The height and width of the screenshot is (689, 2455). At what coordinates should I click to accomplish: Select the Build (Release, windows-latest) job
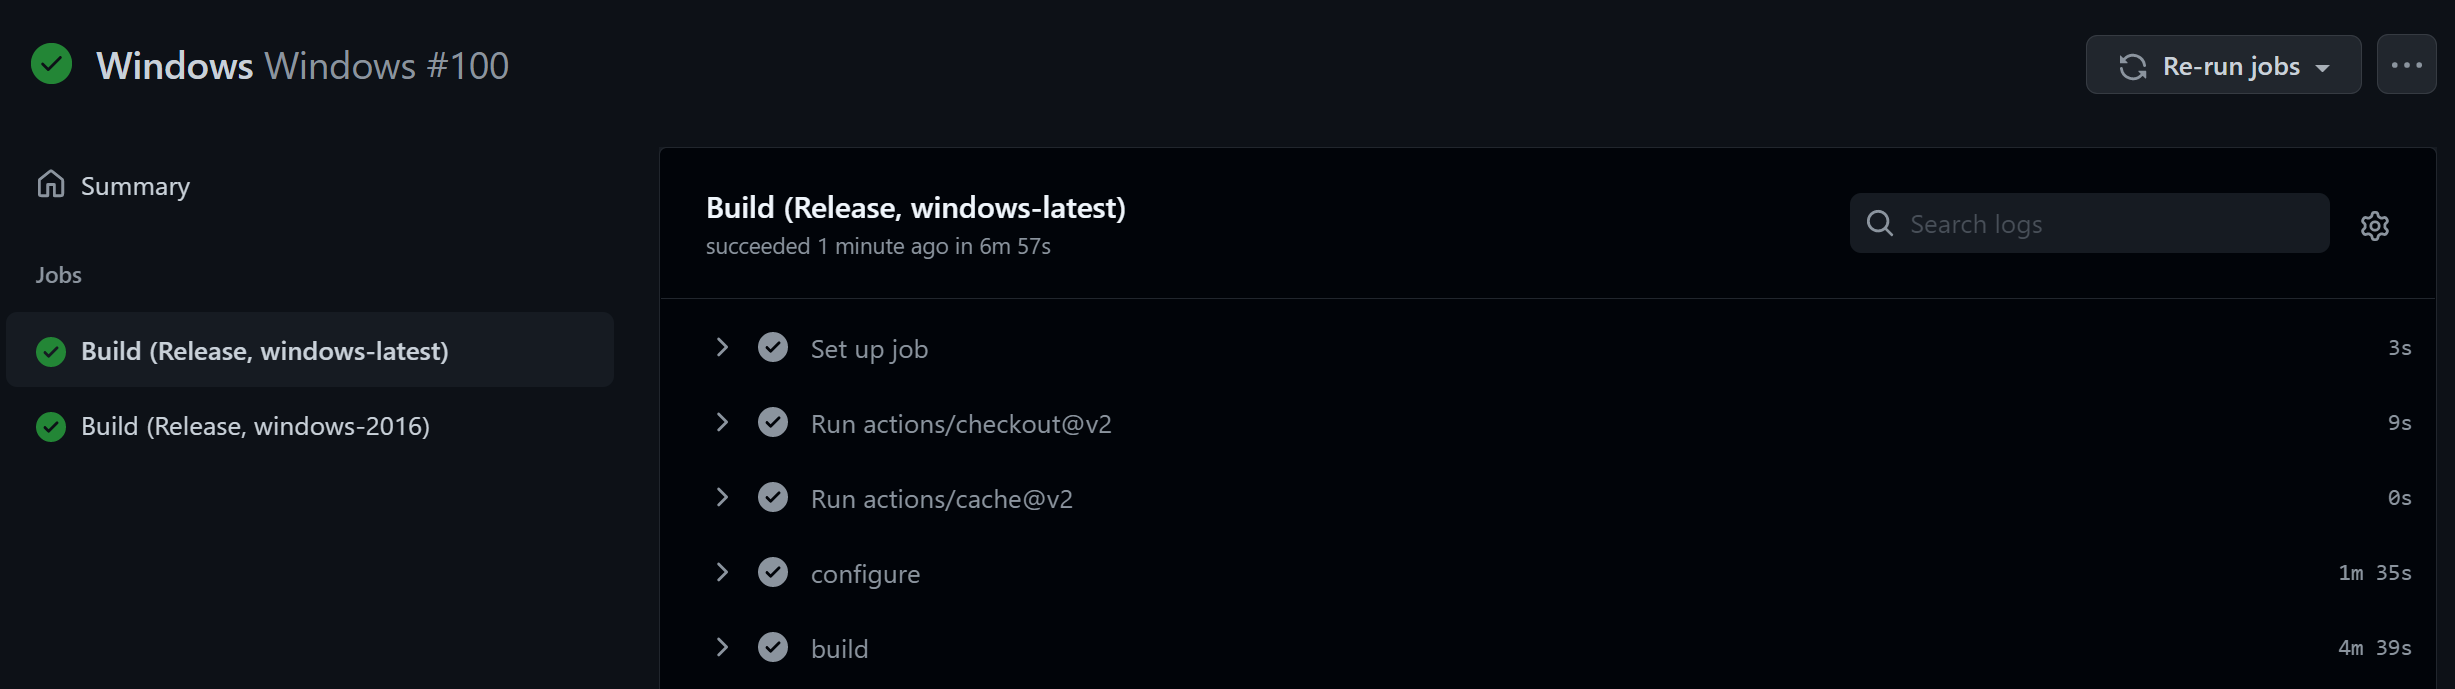tap(265, 351)
